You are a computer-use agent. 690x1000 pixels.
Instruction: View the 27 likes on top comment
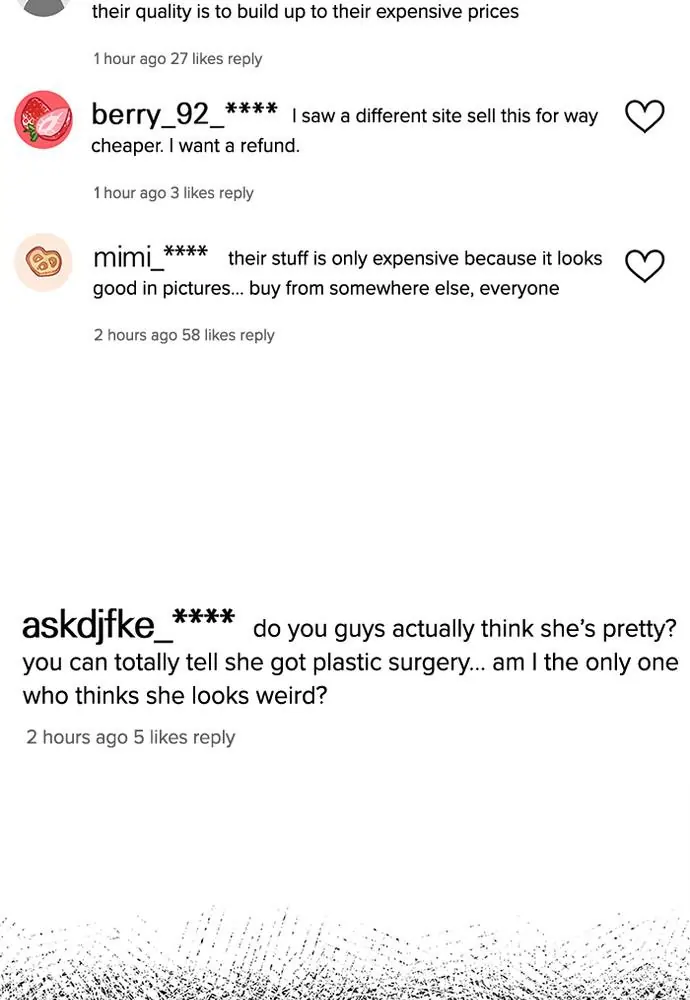(197, 59)
